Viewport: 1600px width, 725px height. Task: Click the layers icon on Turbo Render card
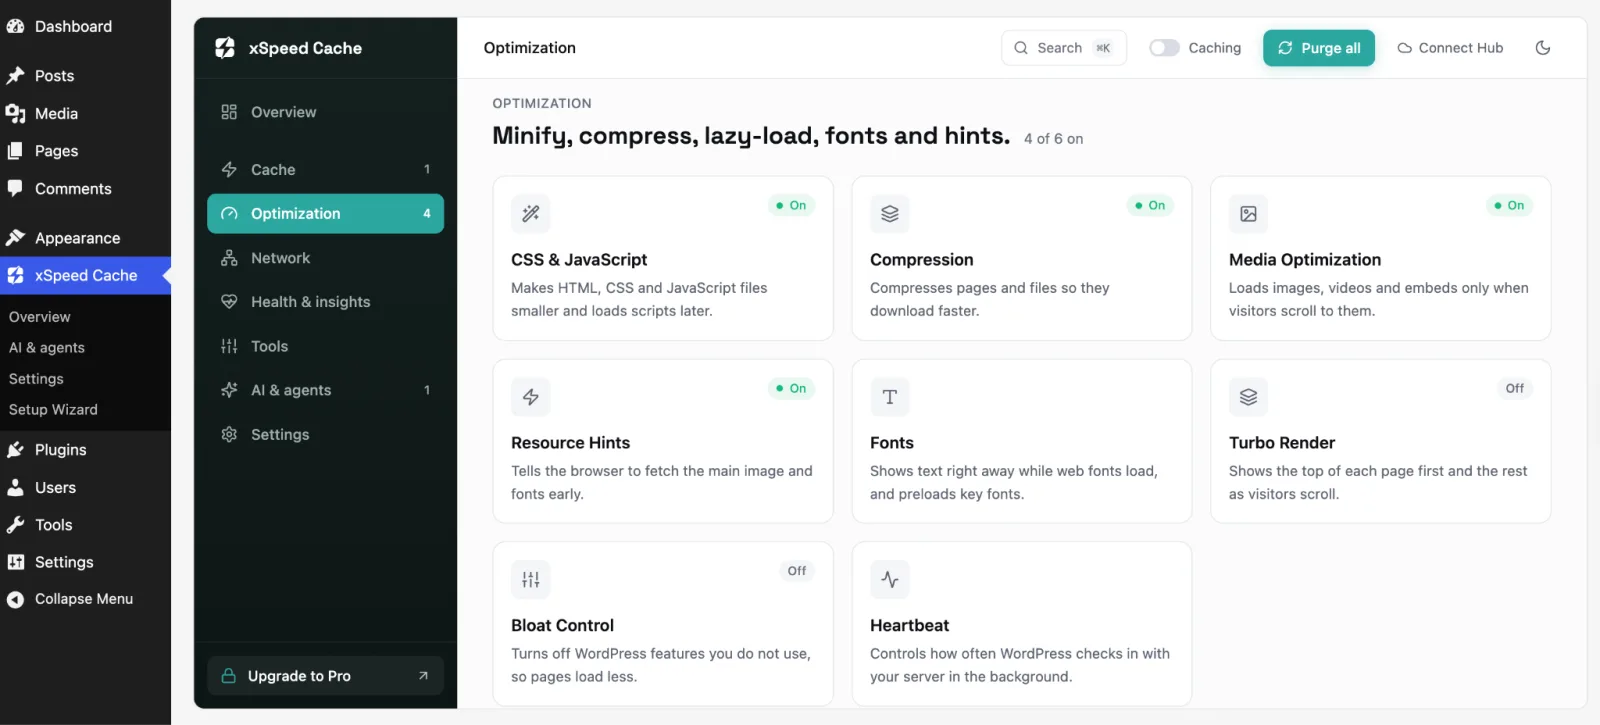click(1248, 397)
